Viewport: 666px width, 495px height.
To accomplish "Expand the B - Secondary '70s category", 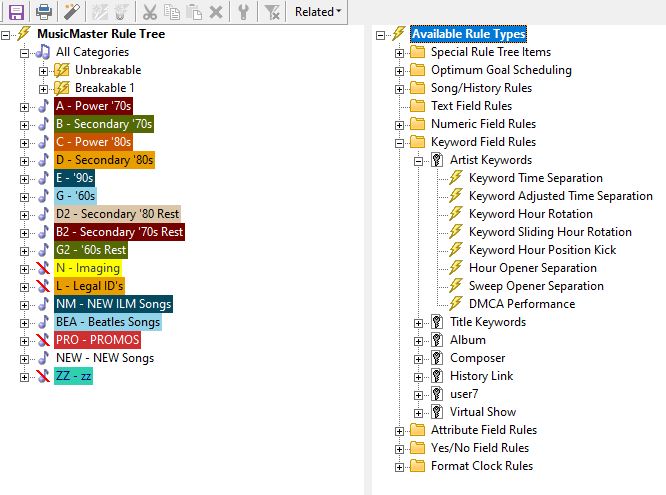I will pos(25,125).
